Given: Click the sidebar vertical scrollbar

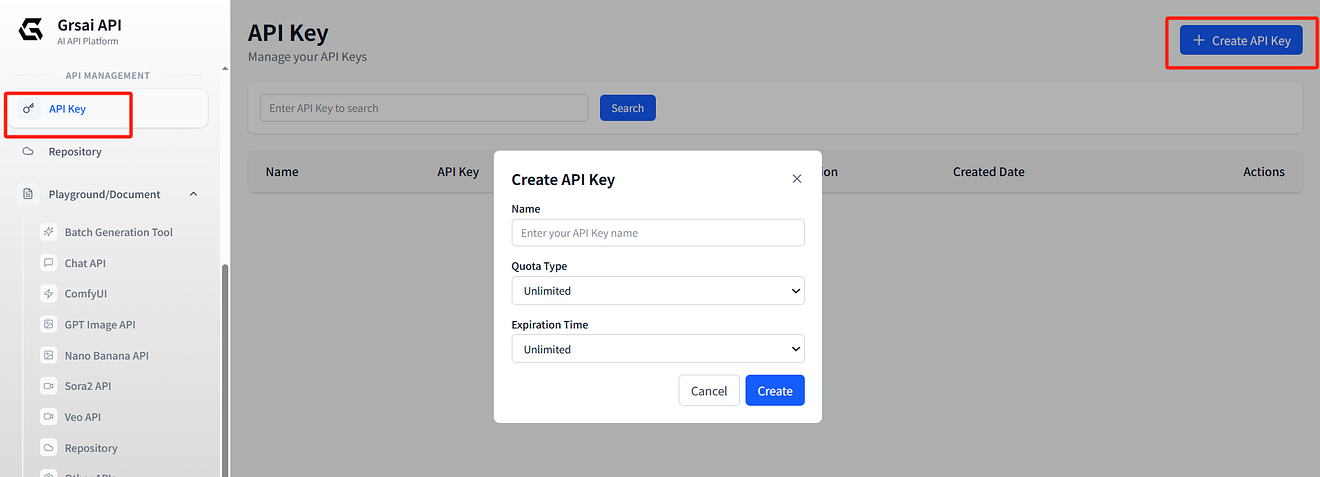Looking at the screenshot, I should 225,370.
